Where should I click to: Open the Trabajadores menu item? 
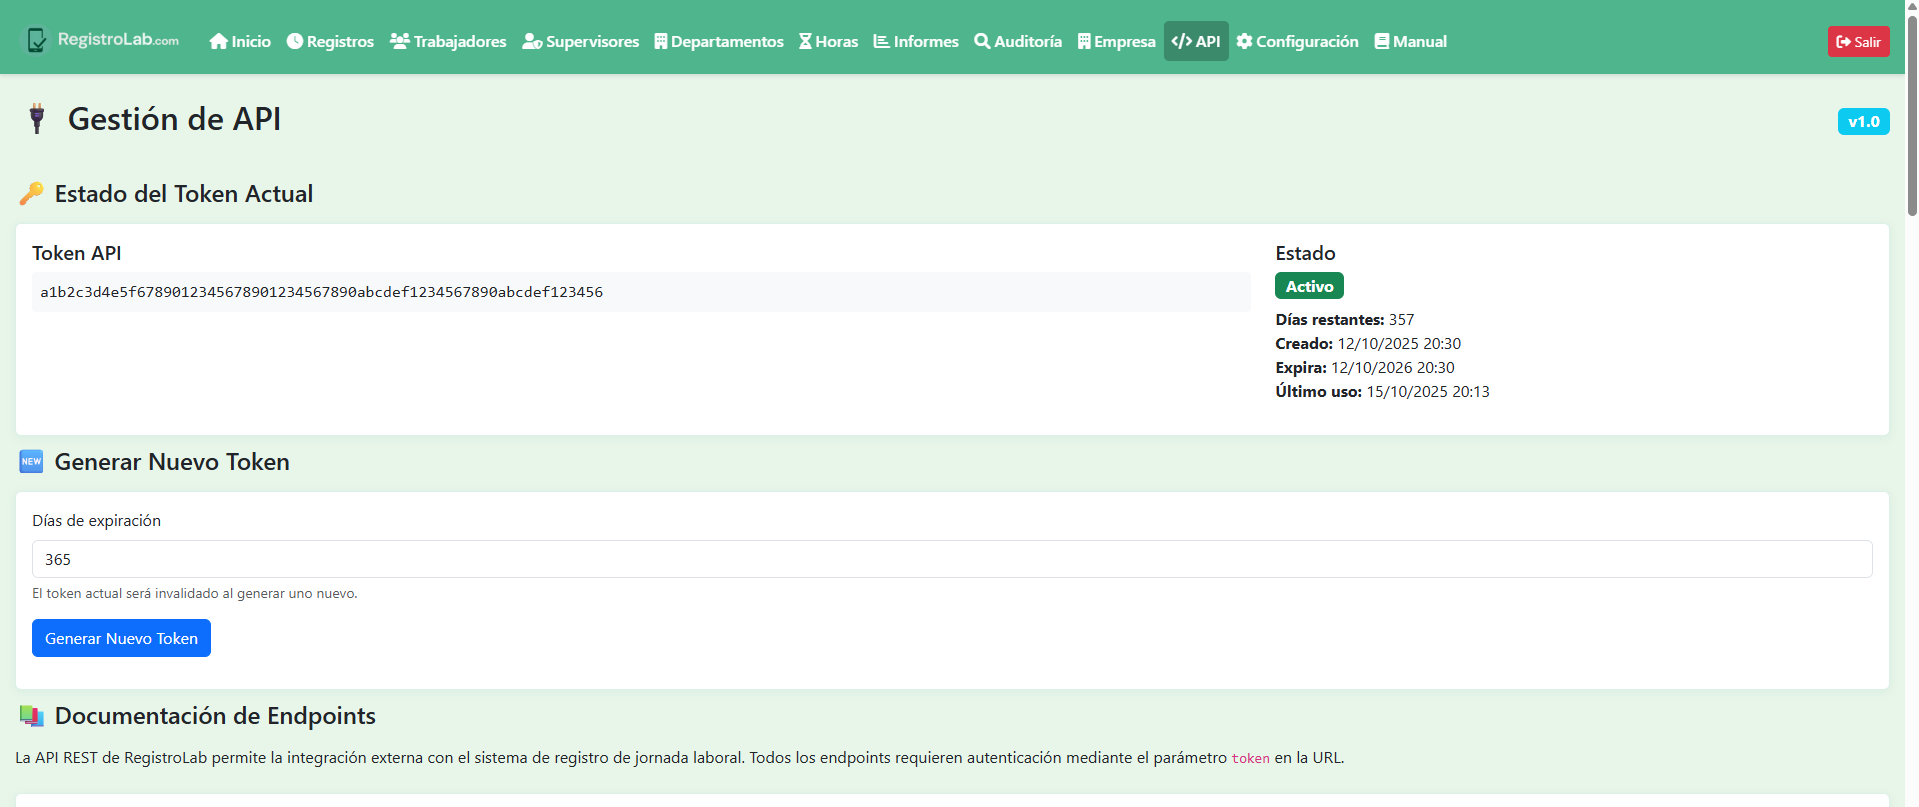448,41
